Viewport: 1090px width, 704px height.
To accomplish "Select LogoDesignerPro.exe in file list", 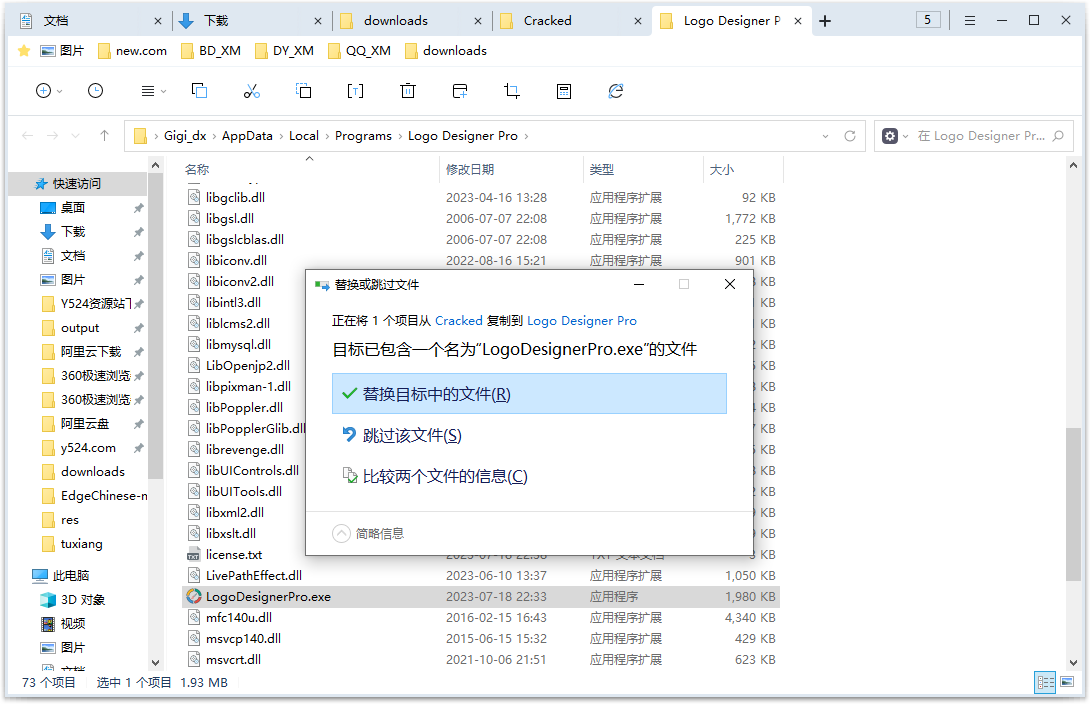I will click(x=480, y=597).
